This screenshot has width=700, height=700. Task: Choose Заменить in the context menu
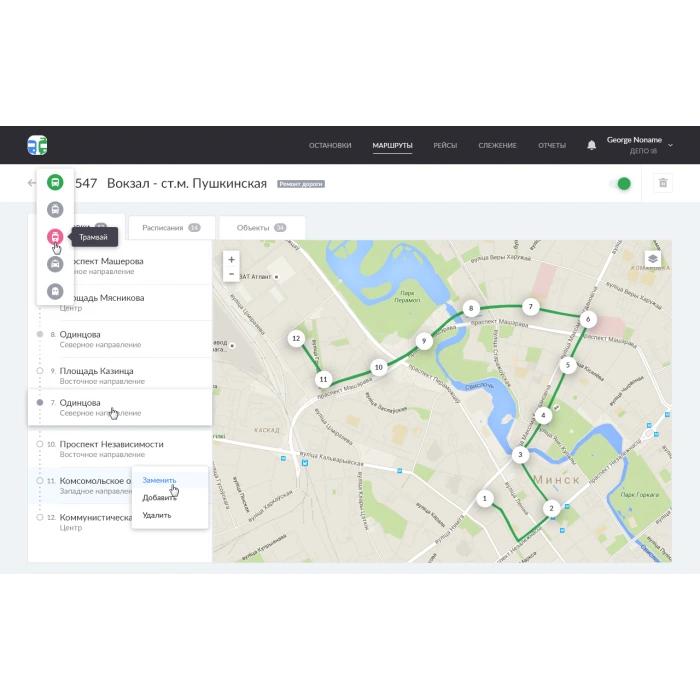(x=159, y=480)
